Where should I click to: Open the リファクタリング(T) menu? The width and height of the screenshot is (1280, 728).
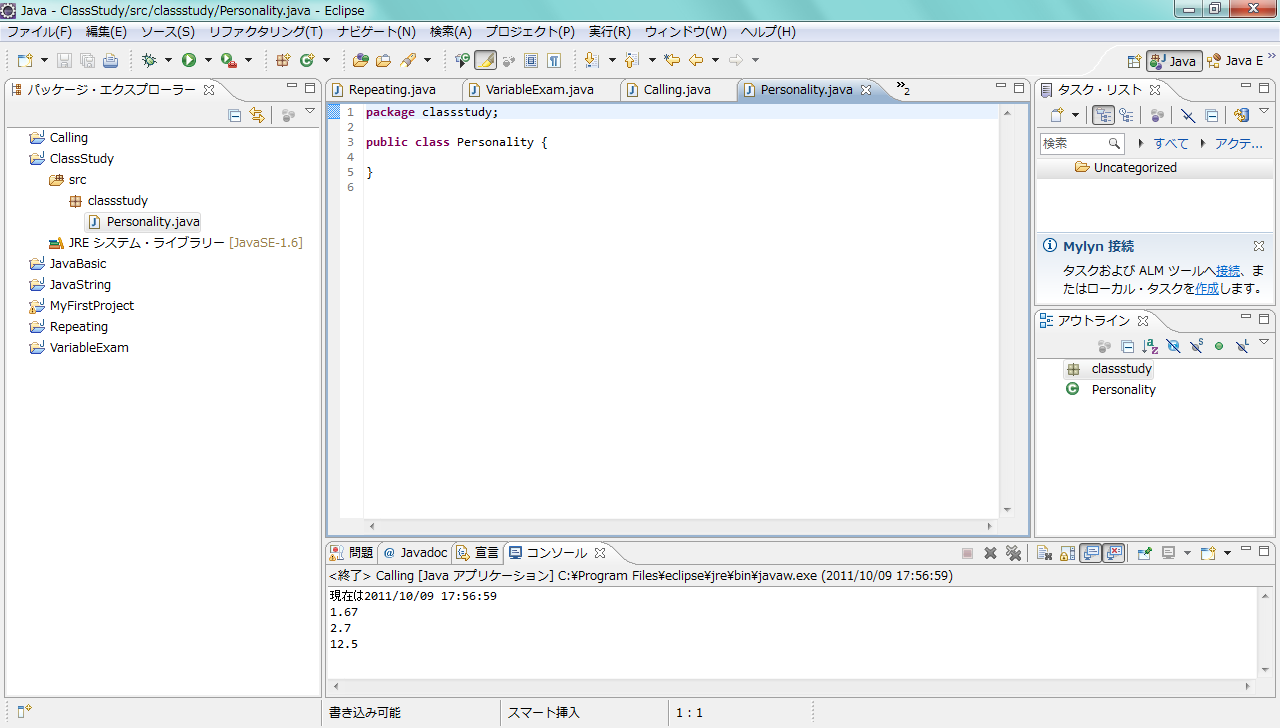point(265,32)
